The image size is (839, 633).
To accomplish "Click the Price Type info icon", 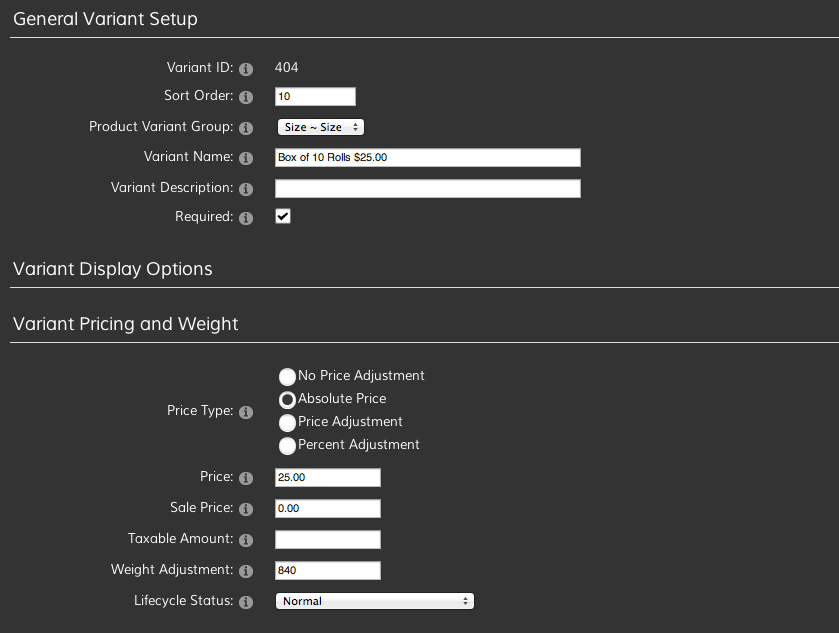I will (x=246, y=412).
